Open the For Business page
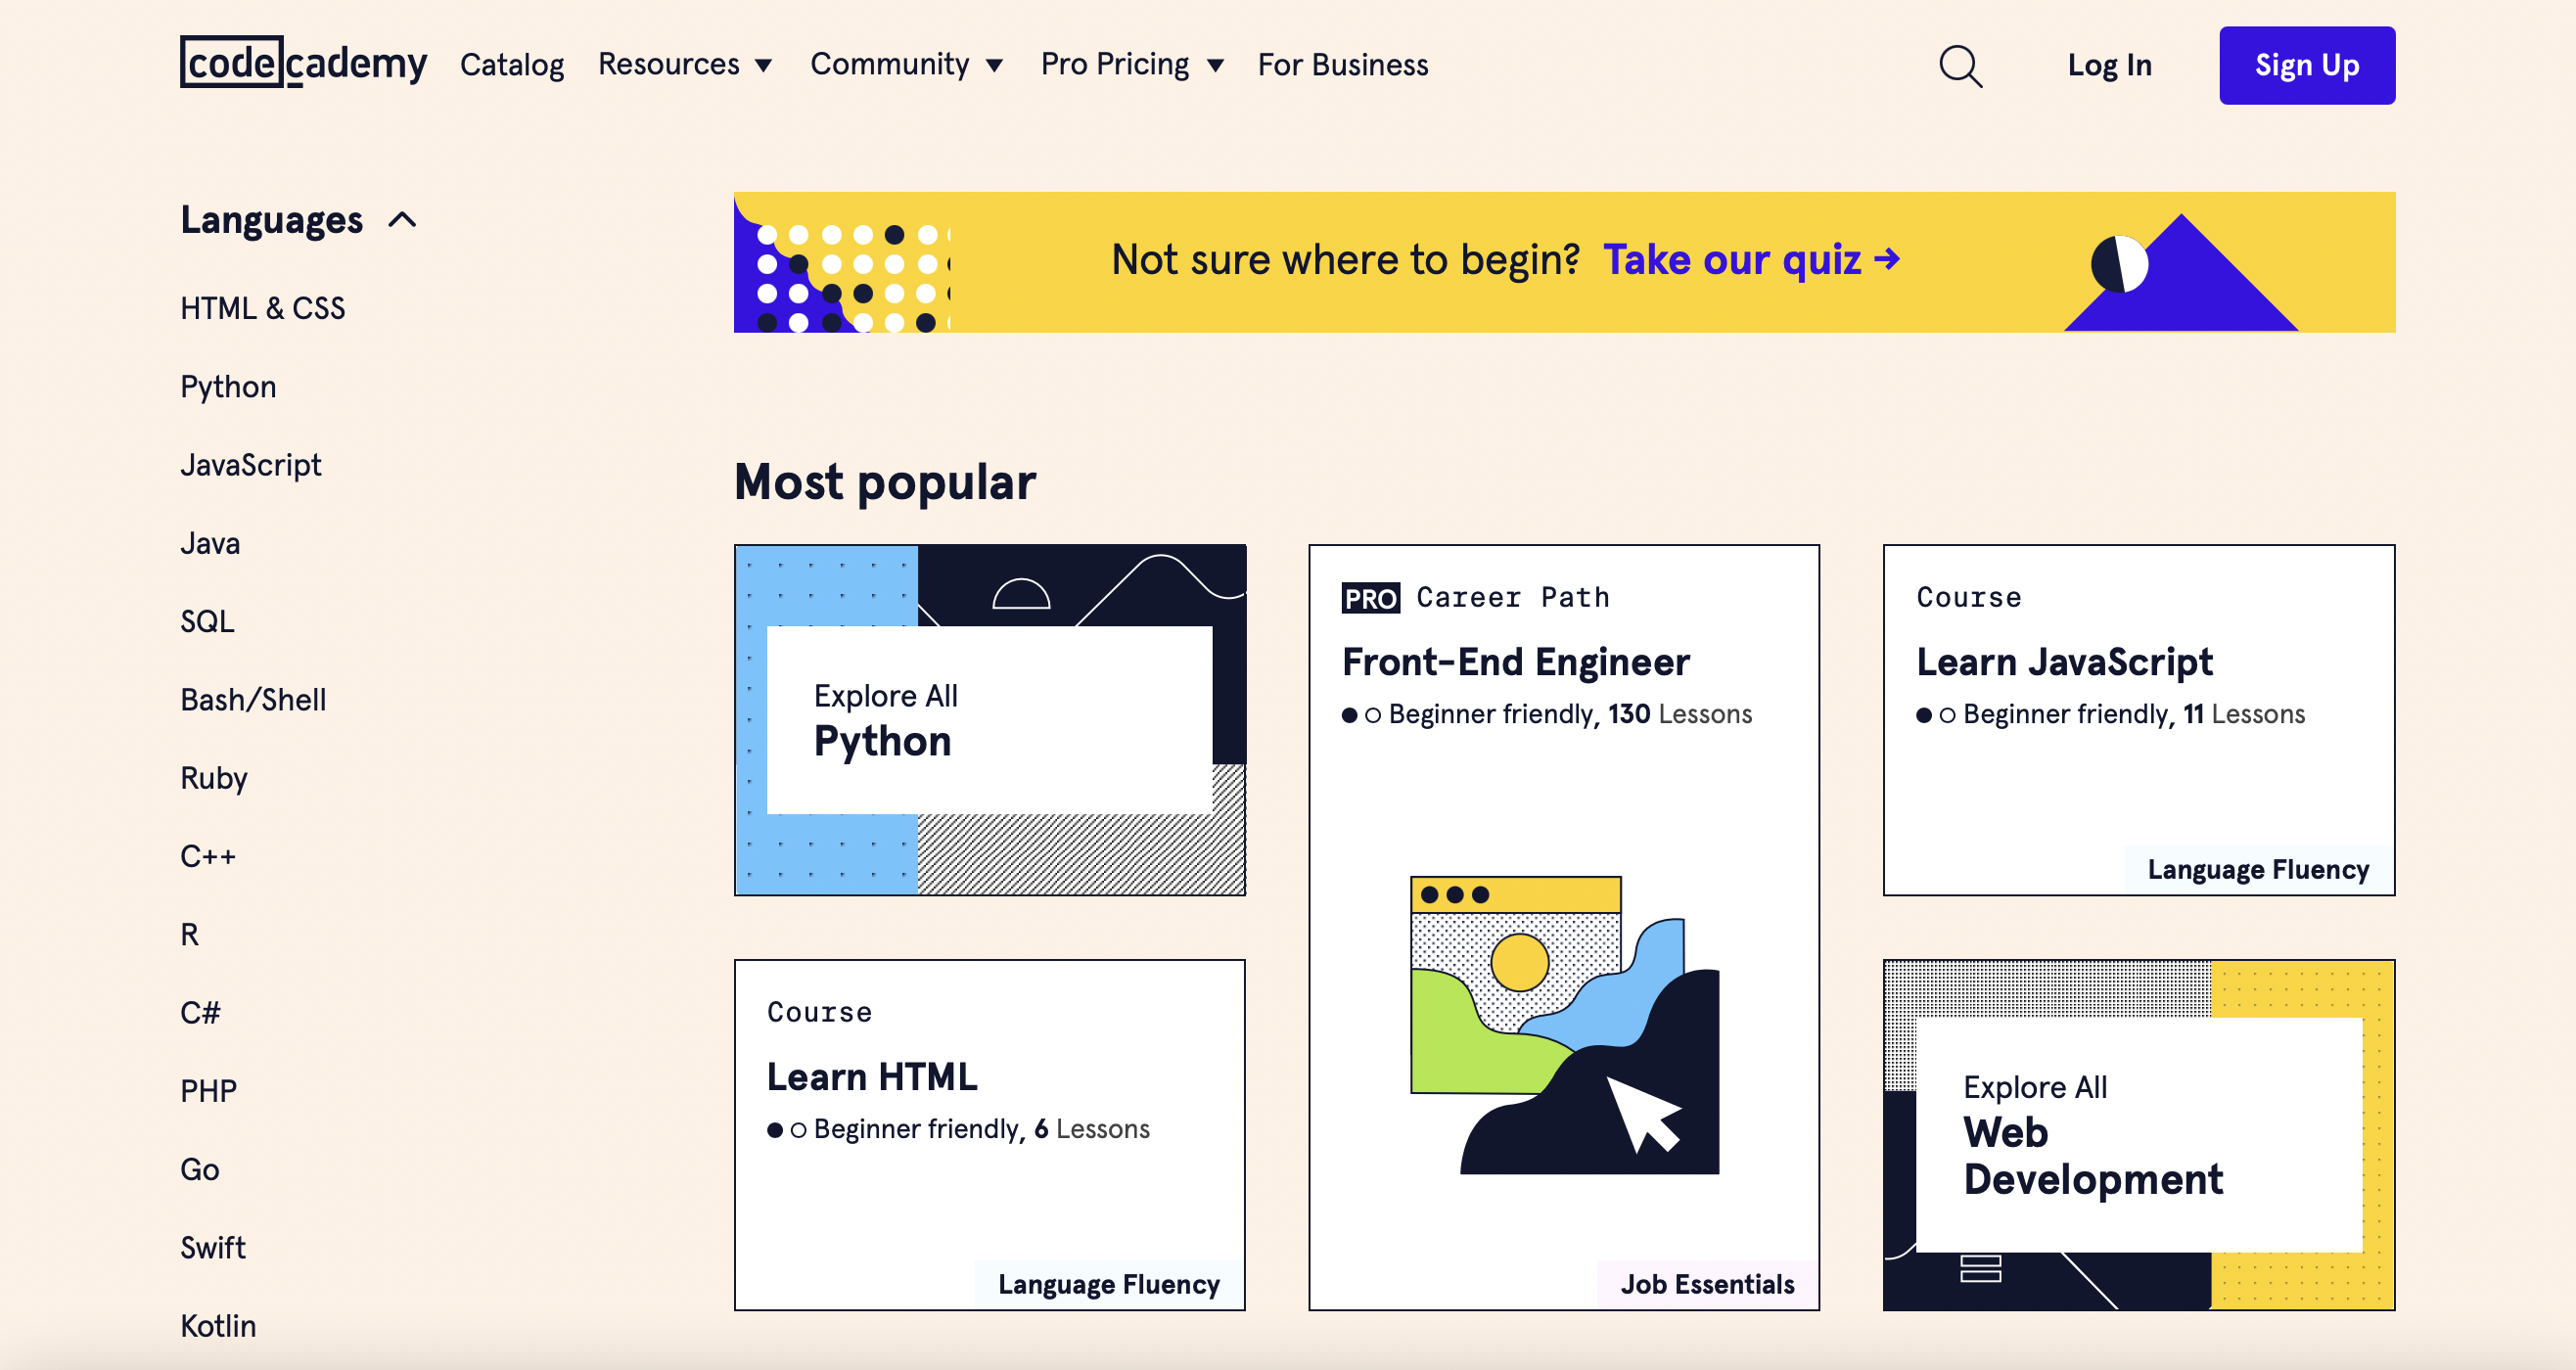 pos(1343,65)
